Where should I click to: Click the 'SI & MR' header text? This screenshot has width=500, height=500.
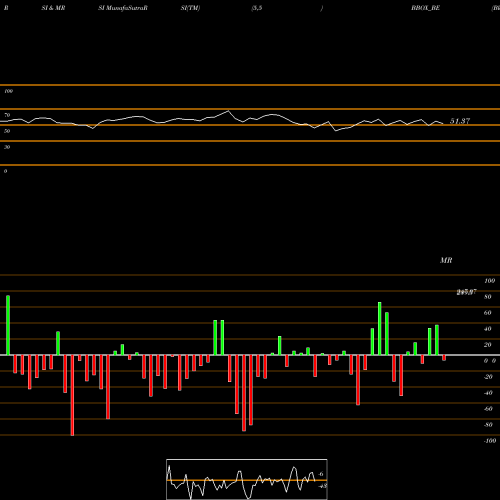tap(53, 8)
